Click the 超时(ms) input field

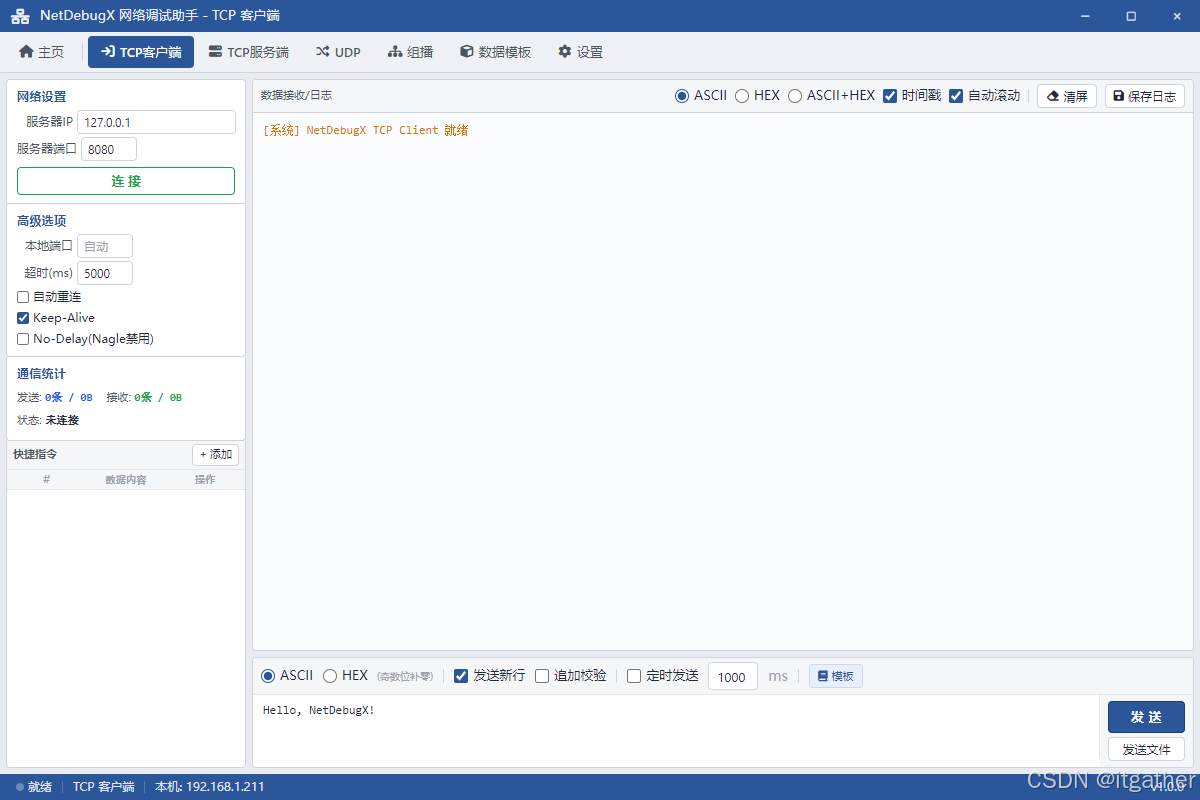pos(105,273)
